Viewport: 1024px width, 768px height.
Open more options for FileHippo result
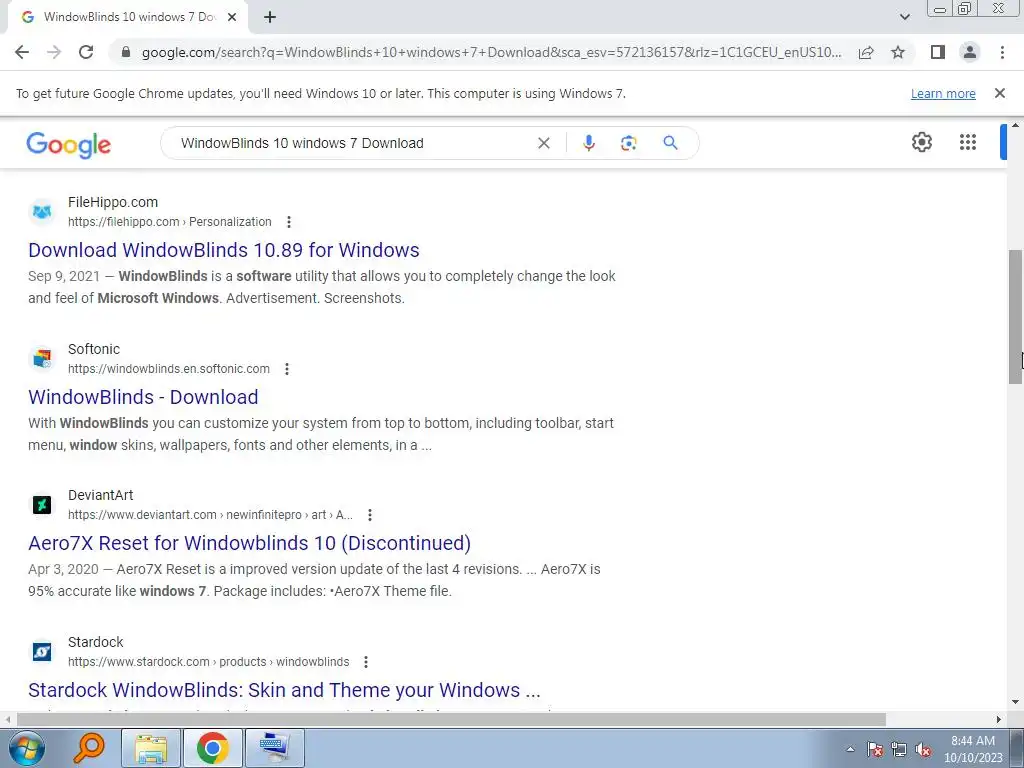(289, 222)
